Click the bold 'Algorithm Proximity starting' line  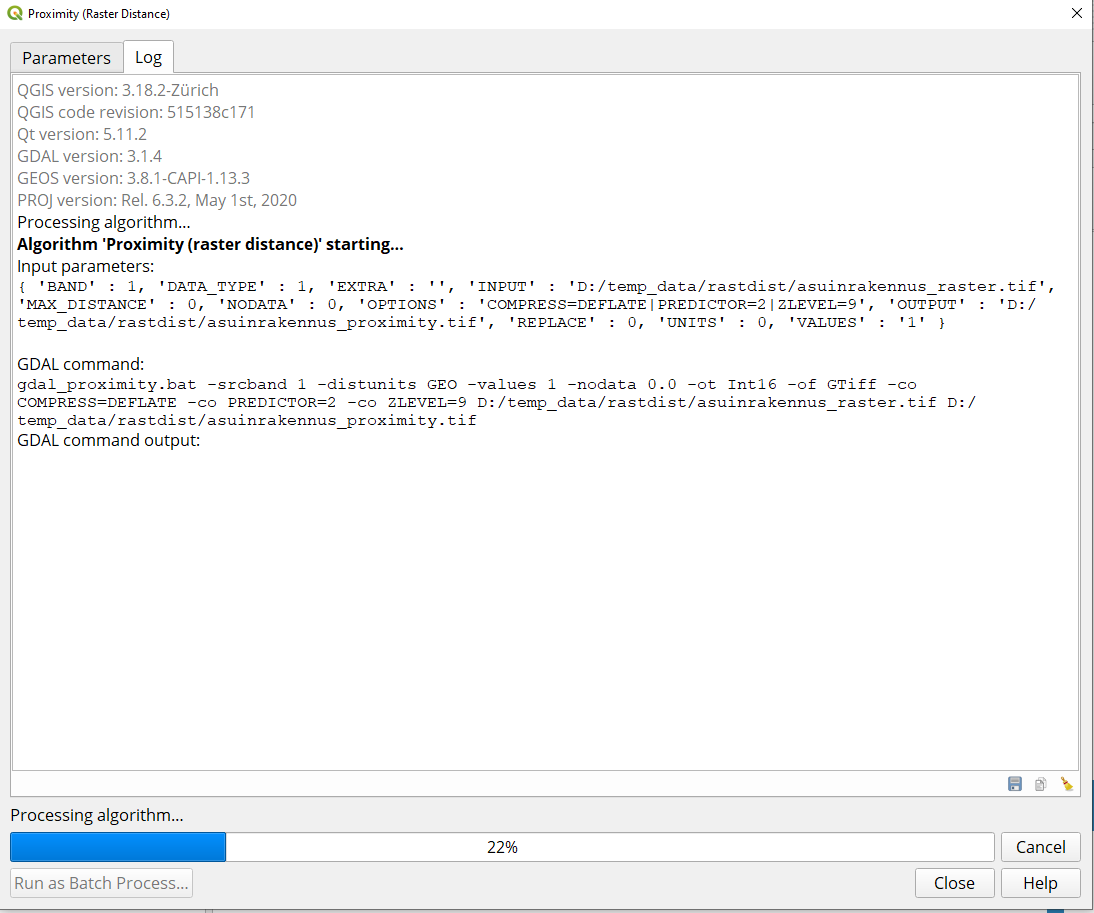210,244
